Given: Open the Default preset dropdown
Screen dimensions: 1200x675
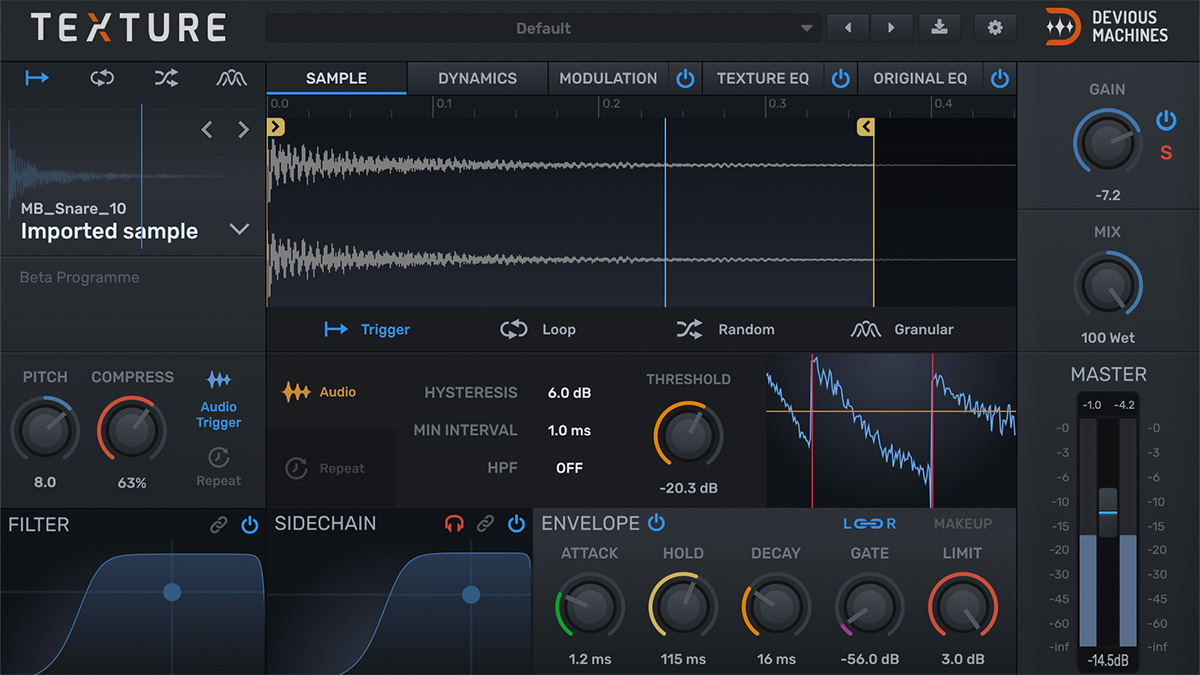Looking at the screenshot, I should (543, 28).
